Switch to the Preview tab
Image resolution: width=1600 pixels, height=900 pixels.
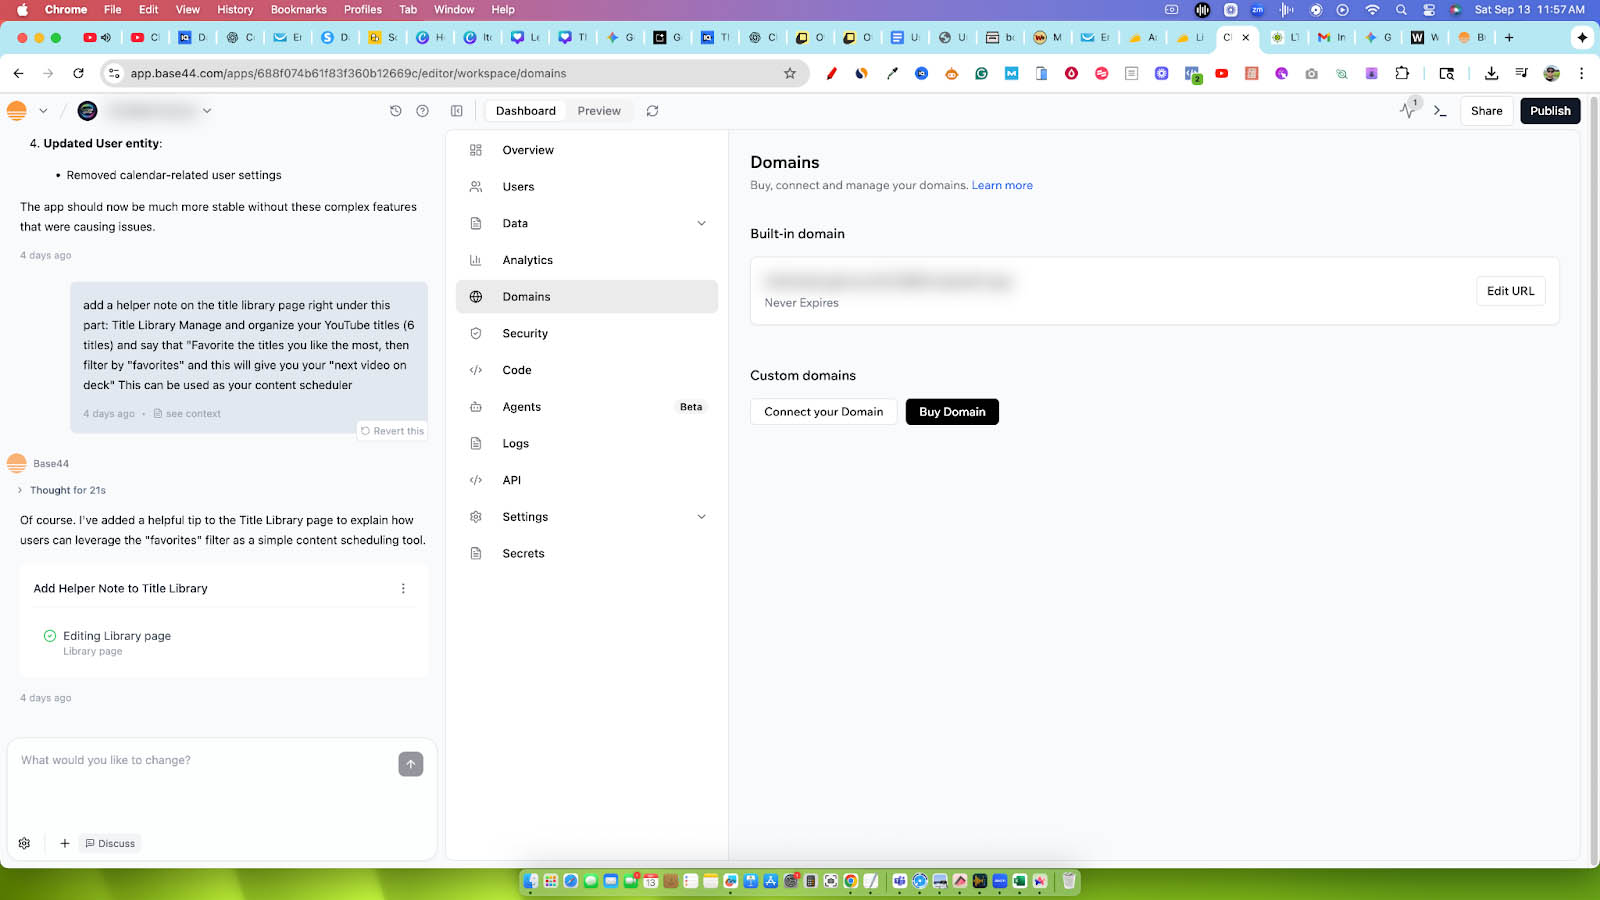click(598, 110)
